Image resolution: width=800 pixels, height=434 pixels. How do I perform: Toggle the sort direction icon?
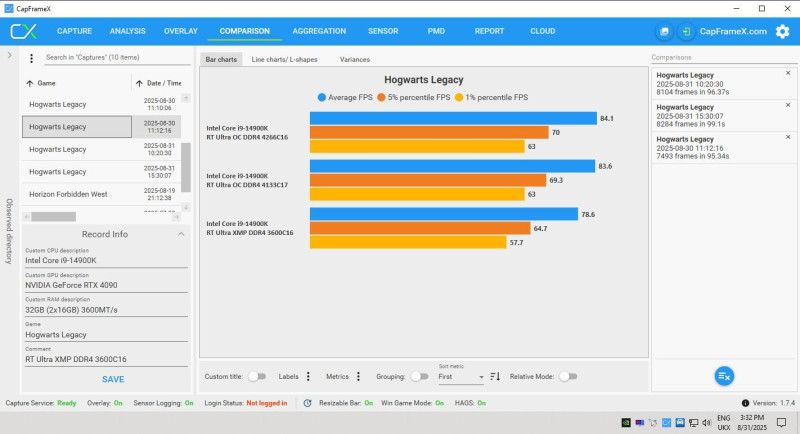pos(495,376)
